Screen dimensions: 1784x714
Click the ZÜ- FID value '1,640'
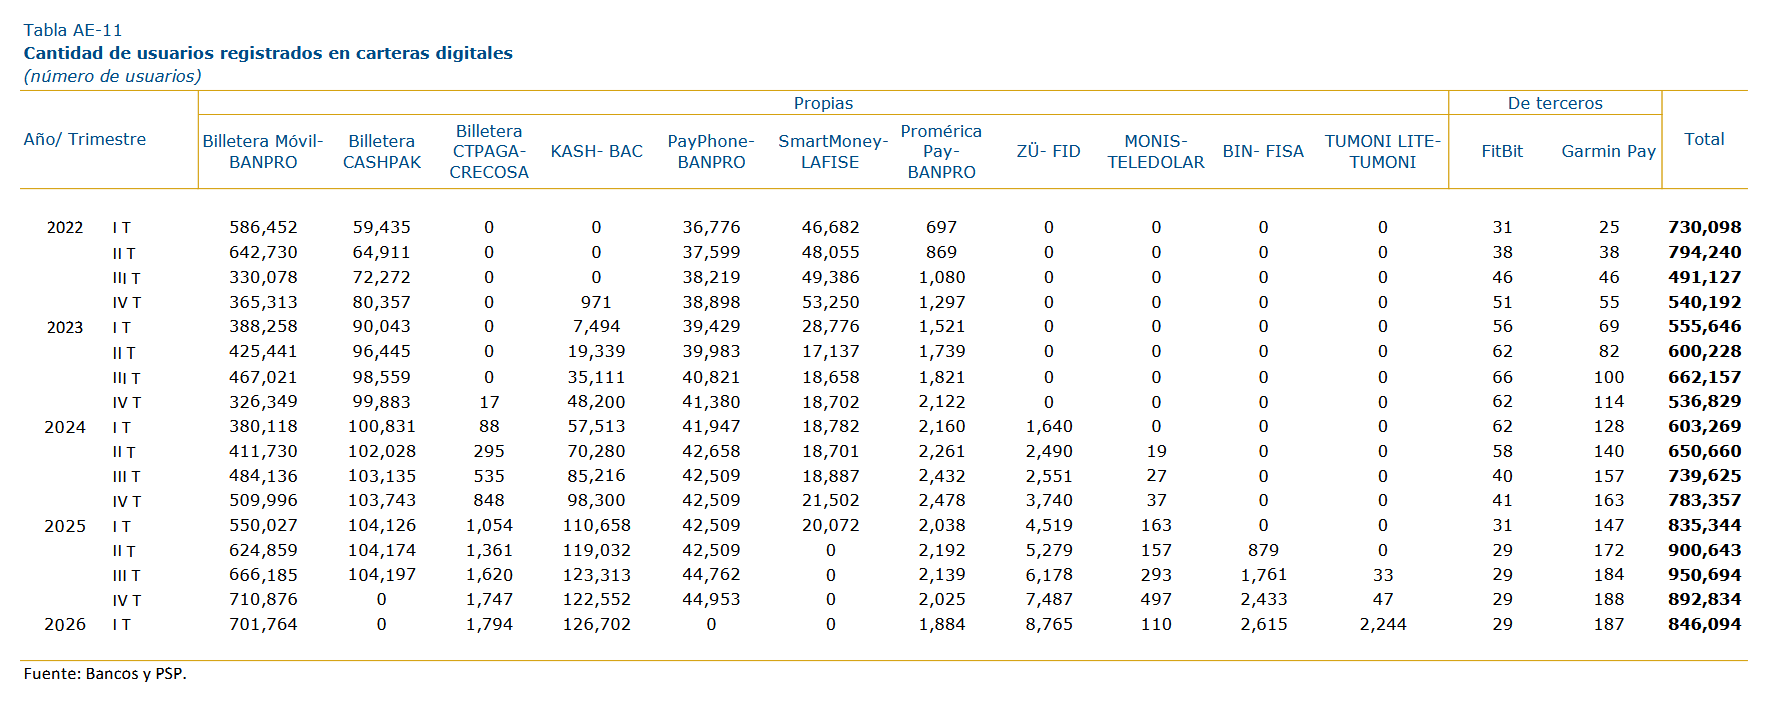(x=1049, y=427)
